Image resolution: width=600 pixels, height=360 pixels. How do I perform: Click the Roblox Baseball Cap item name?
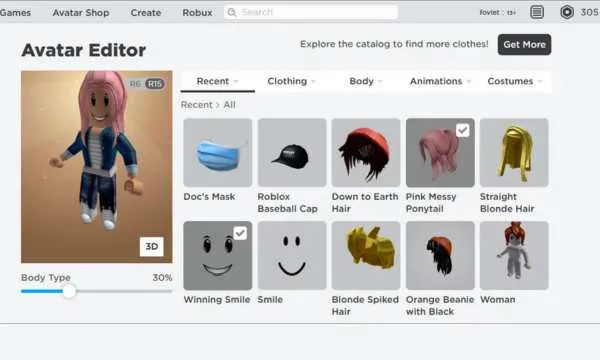(x=287, y=202)
